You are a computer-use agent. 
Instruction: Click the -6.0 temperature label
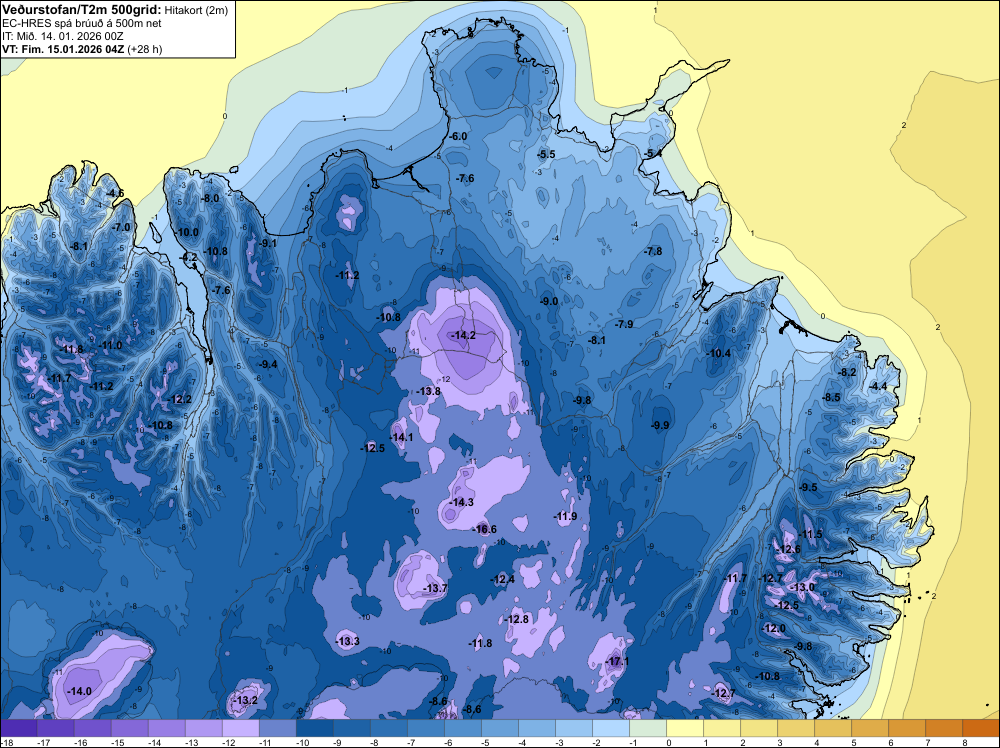click(458, 136)
